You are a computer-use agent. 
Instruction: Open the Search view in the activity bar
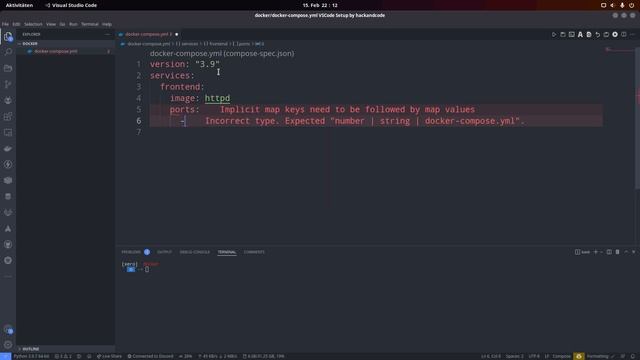(8, 52)
